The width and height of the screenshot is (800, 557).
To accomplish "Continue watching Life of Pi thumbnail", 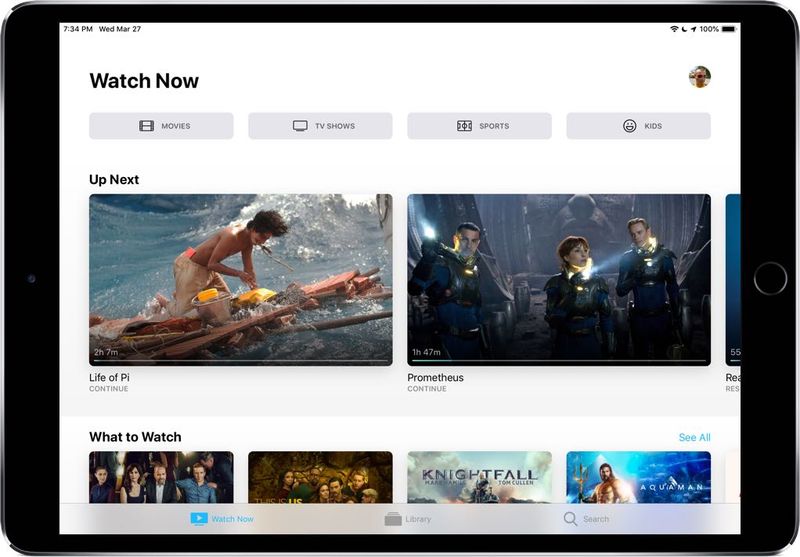I will coord(241,280).
